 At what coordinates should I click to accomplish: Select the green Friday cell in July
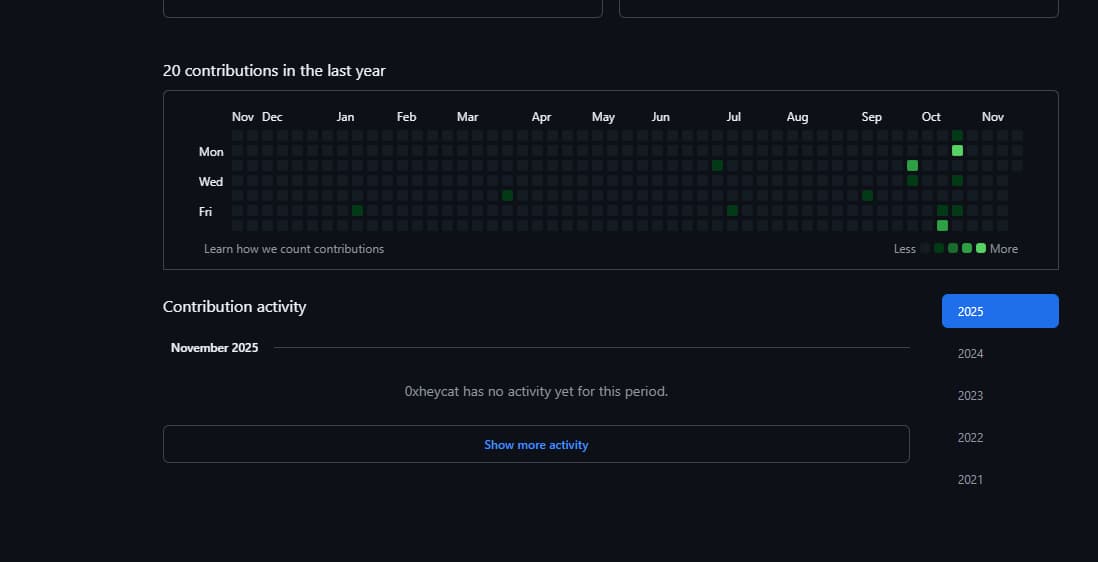(x=732, y=211)
